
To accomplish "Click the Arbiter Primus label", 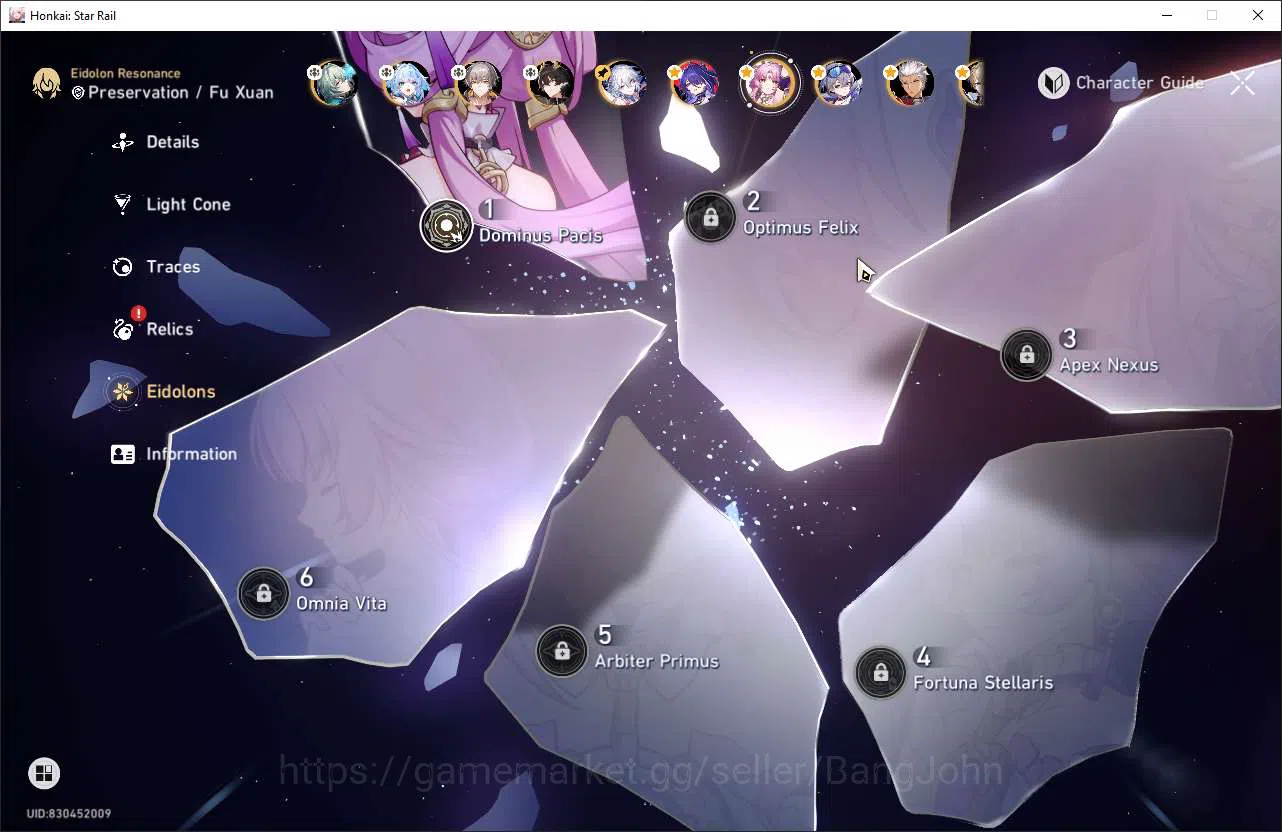I will tap(657, 661).
